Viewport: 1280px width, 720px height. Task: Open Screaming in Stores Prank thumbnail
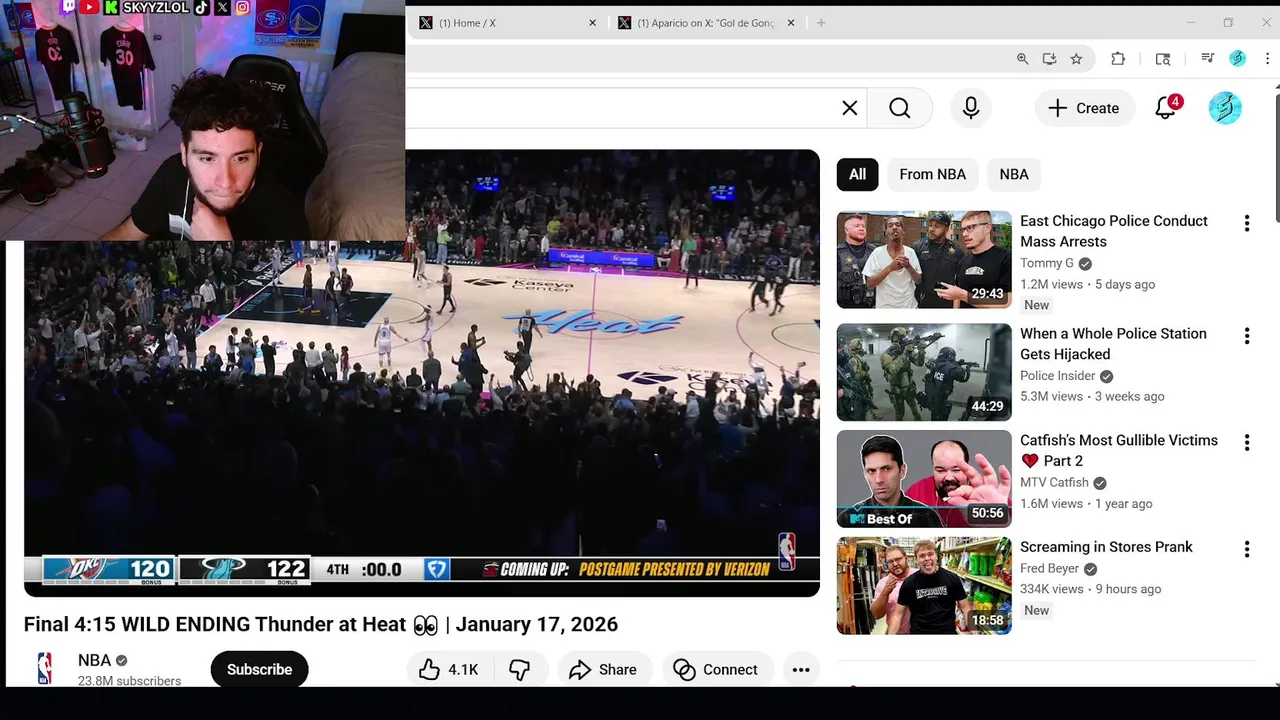point(924,586)
